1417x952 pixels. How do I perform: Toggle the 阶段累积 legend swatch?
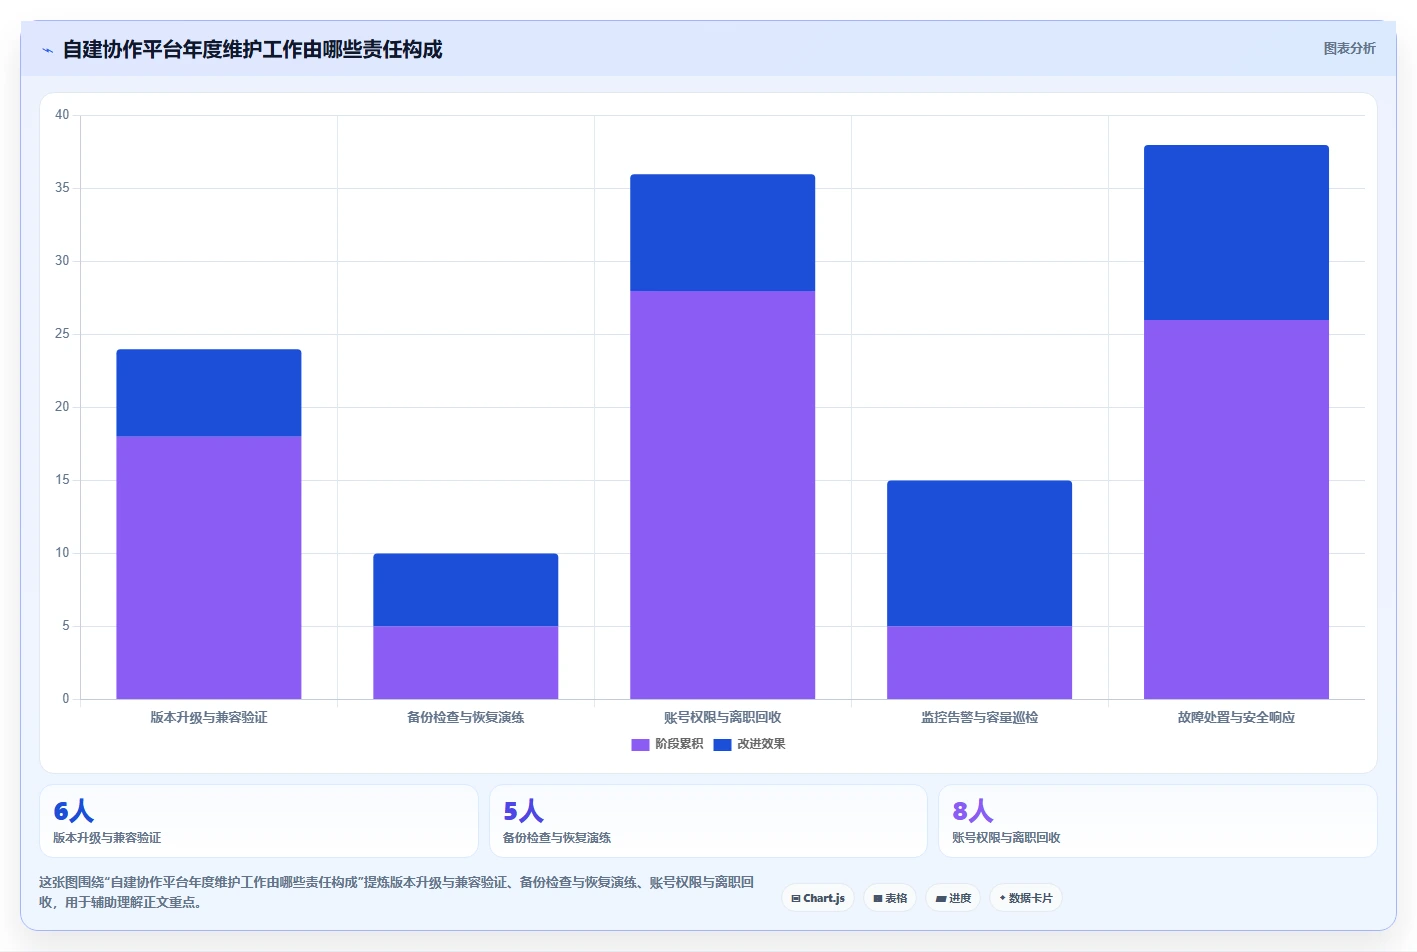tap(640, 744)
